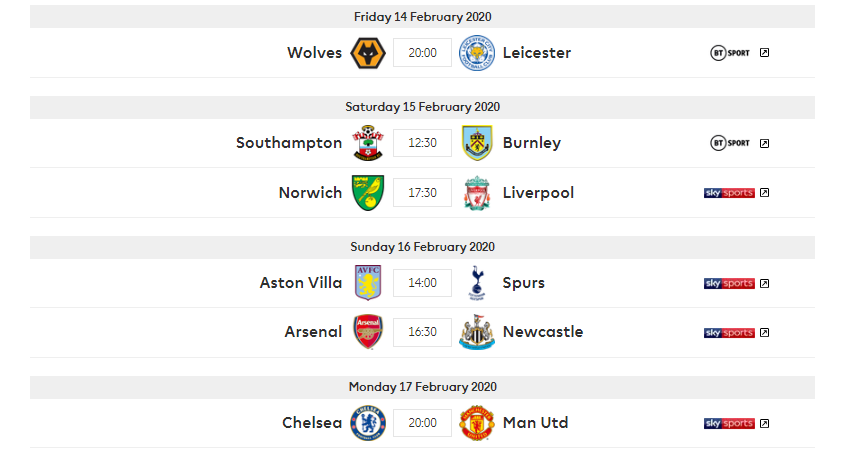This screenshot has height=461, width=846.
Task: Open the Sky Sports link for Norwich v Liverpool
Action: click(729, 193)
